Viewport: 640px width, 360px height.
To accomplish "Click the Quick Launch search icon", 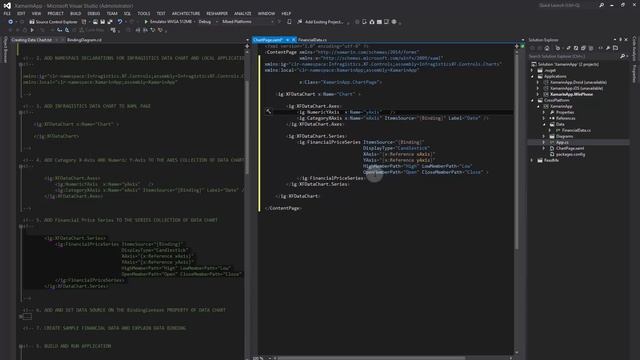I will (x=601, y=5).
